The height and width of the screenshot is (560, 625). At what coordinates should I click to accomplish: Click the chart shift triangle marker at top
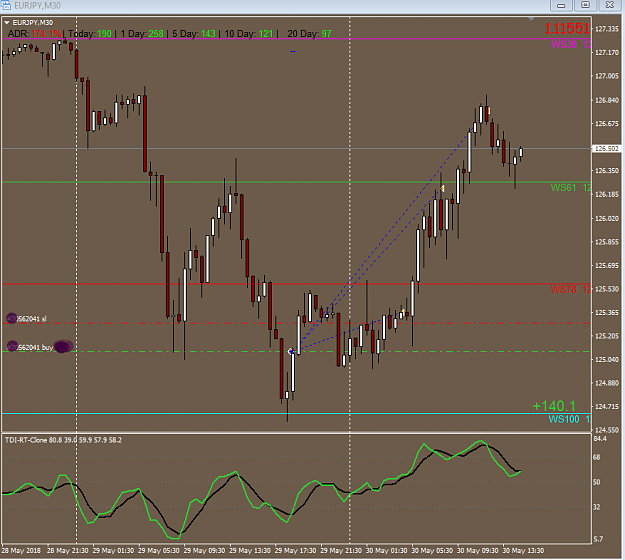[x=531, y=19]
